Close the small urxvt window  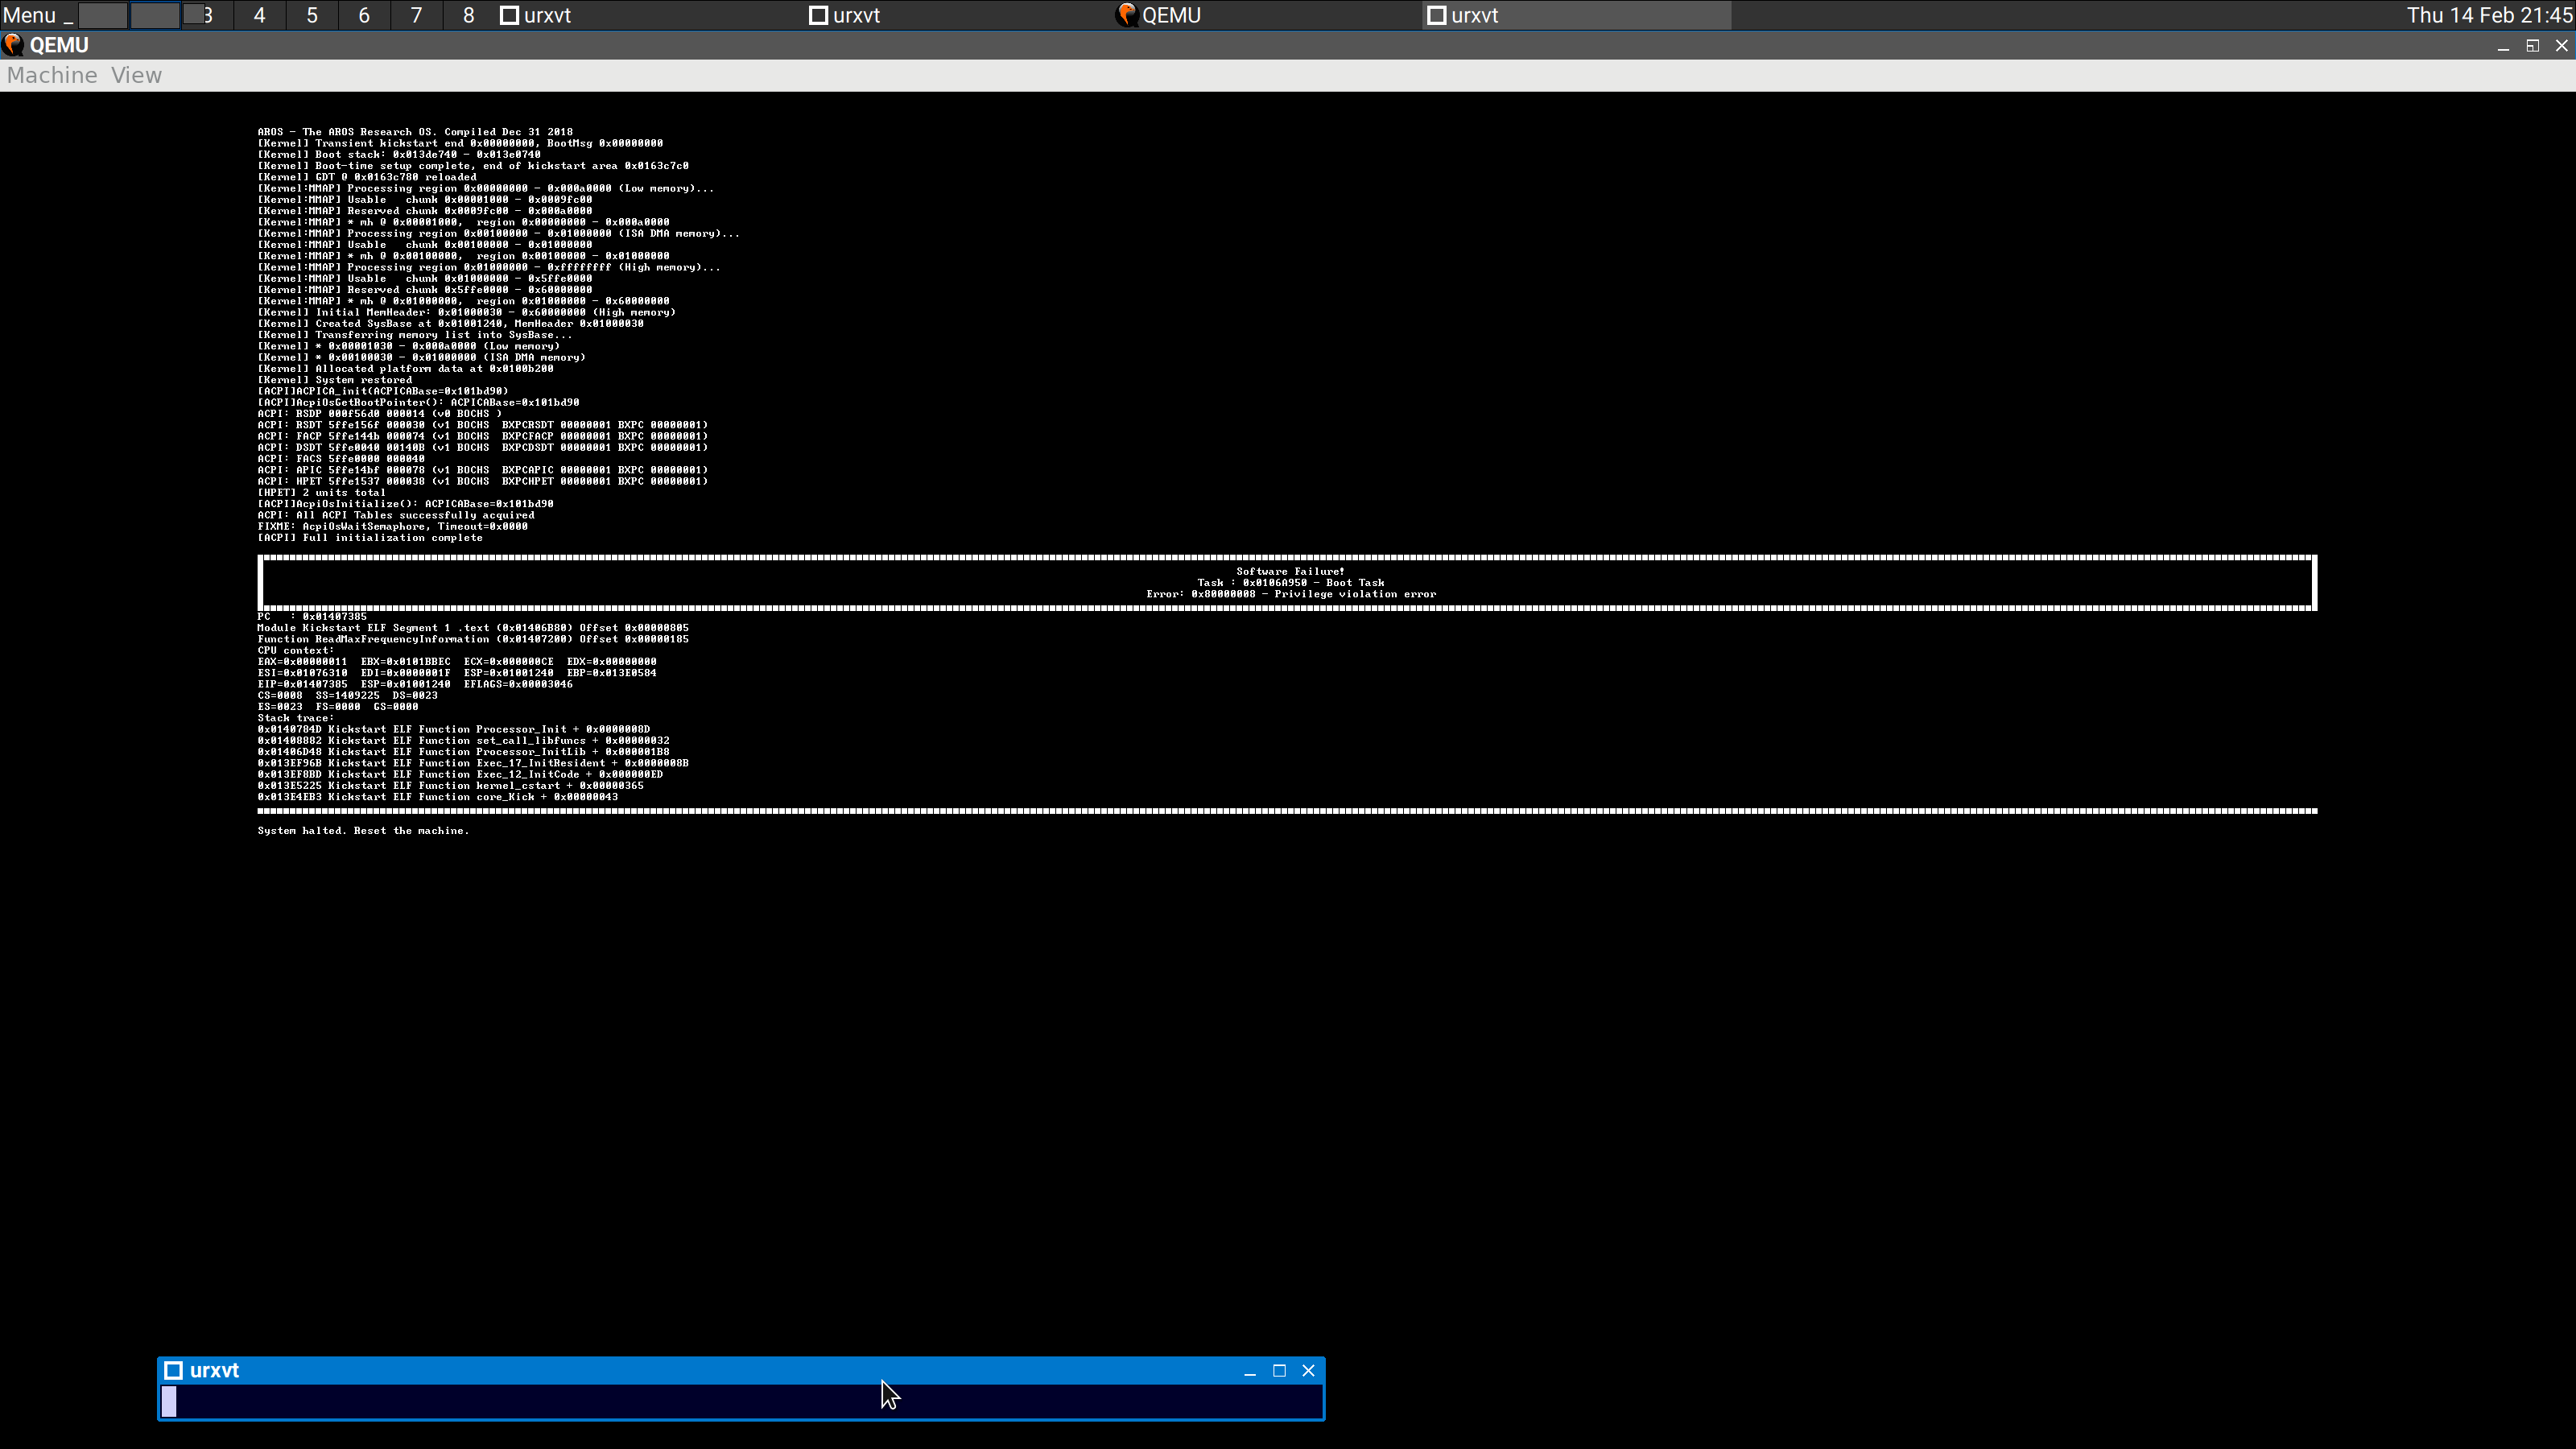point(1308,1371)
